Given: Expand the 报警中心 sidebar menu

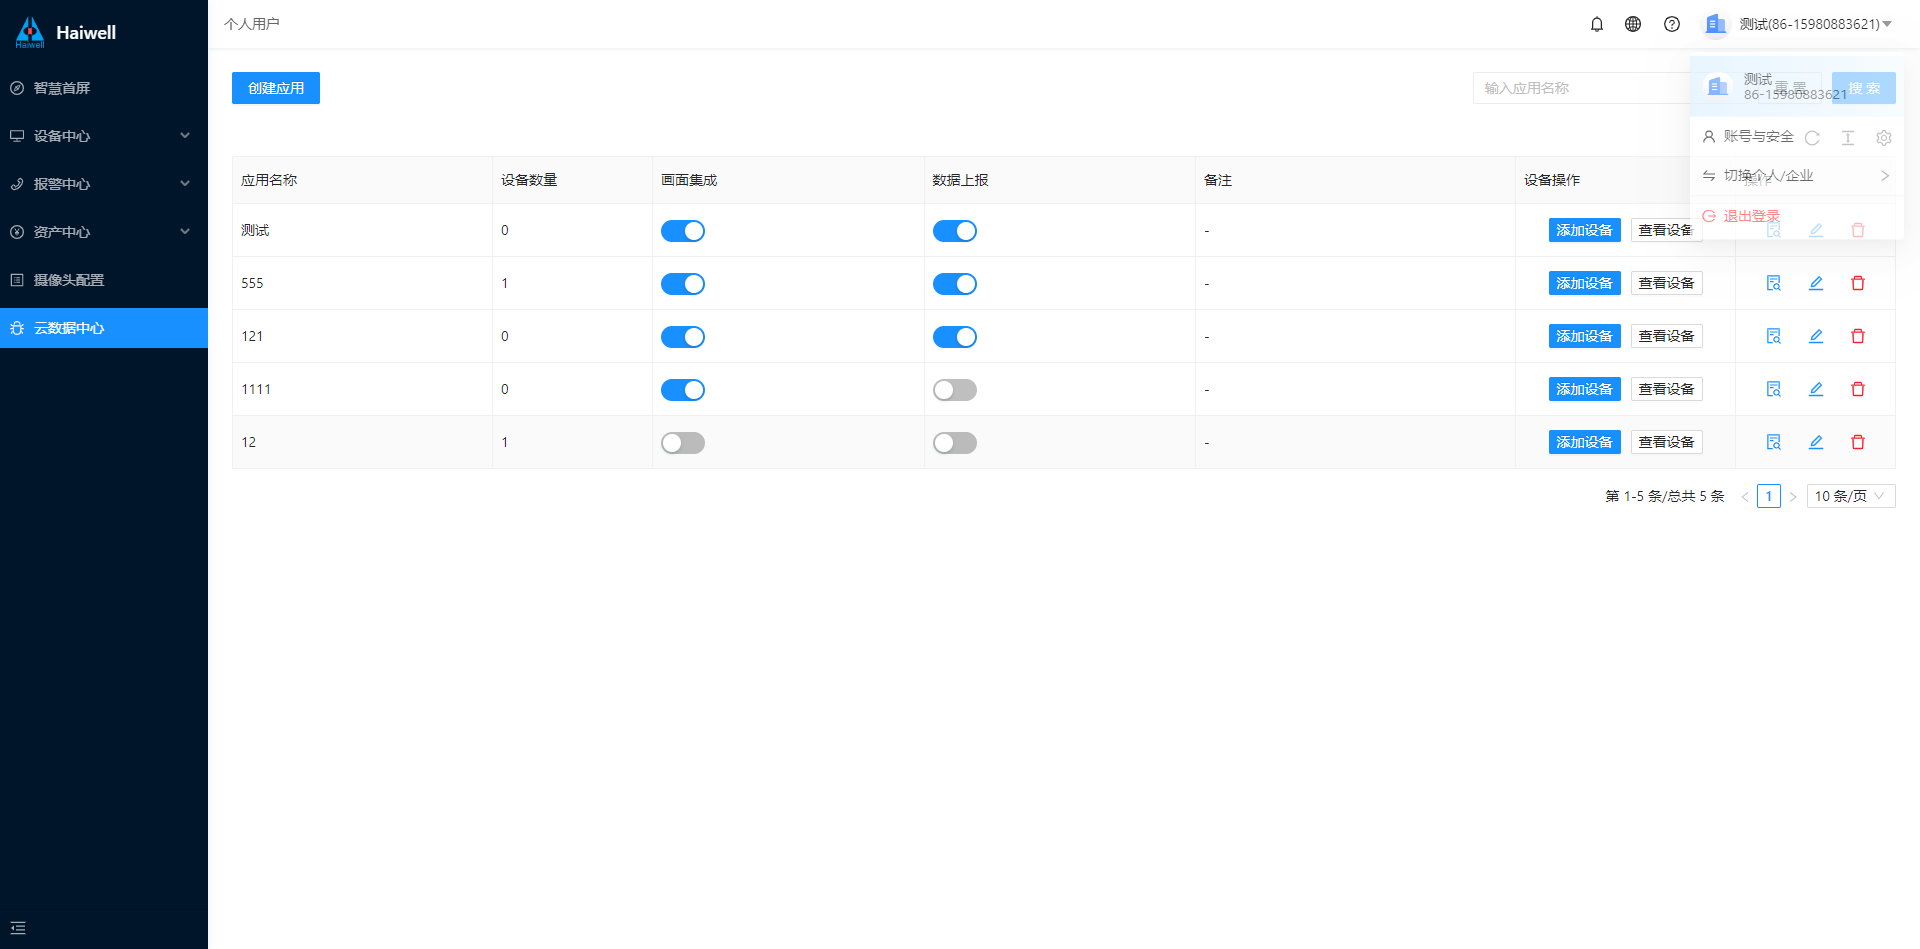Looking at the screenshot, I should [104, 184].
